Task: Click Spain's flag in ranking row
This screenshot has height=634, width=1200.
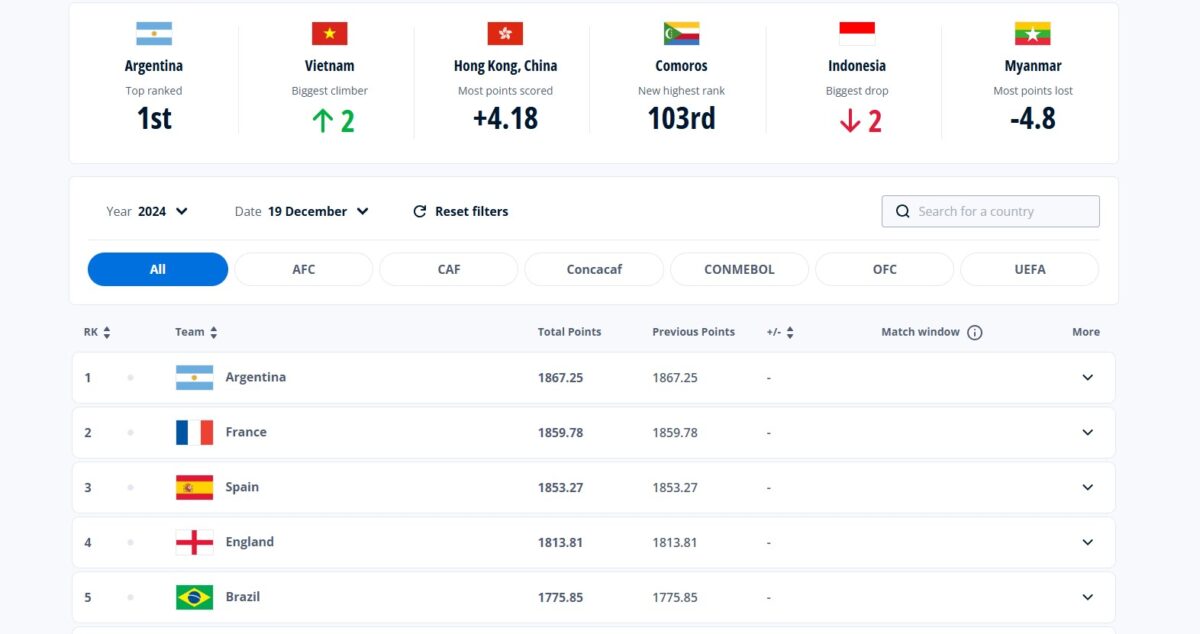Action: pos(195,487)
